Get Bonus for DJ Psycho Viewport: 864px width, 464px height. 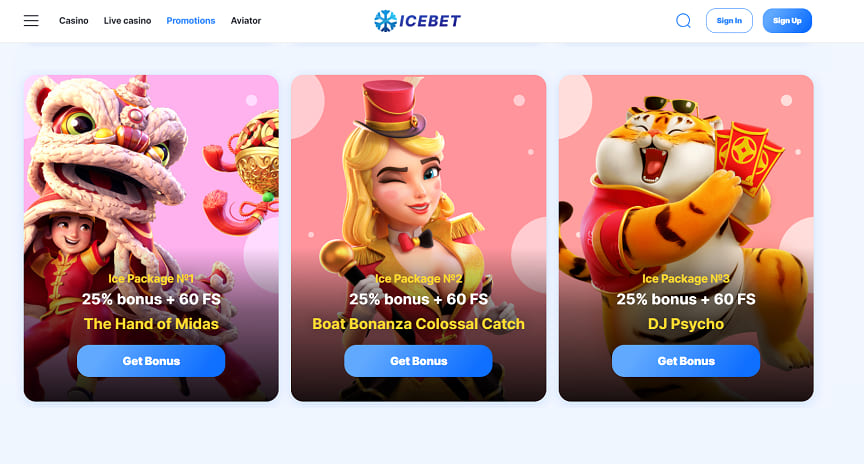pyautogui.click(x=686, y=361)
